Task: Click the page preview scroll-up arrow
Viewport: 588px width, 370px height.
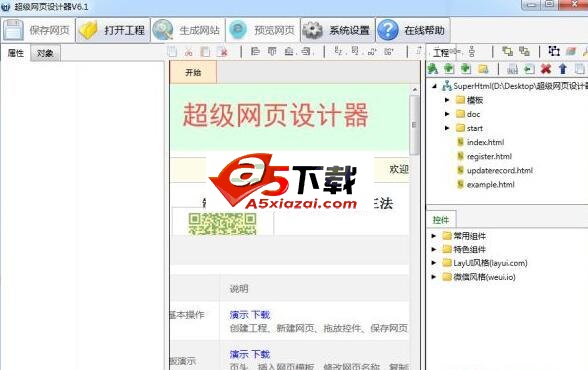Action: (x=414, y=89)
